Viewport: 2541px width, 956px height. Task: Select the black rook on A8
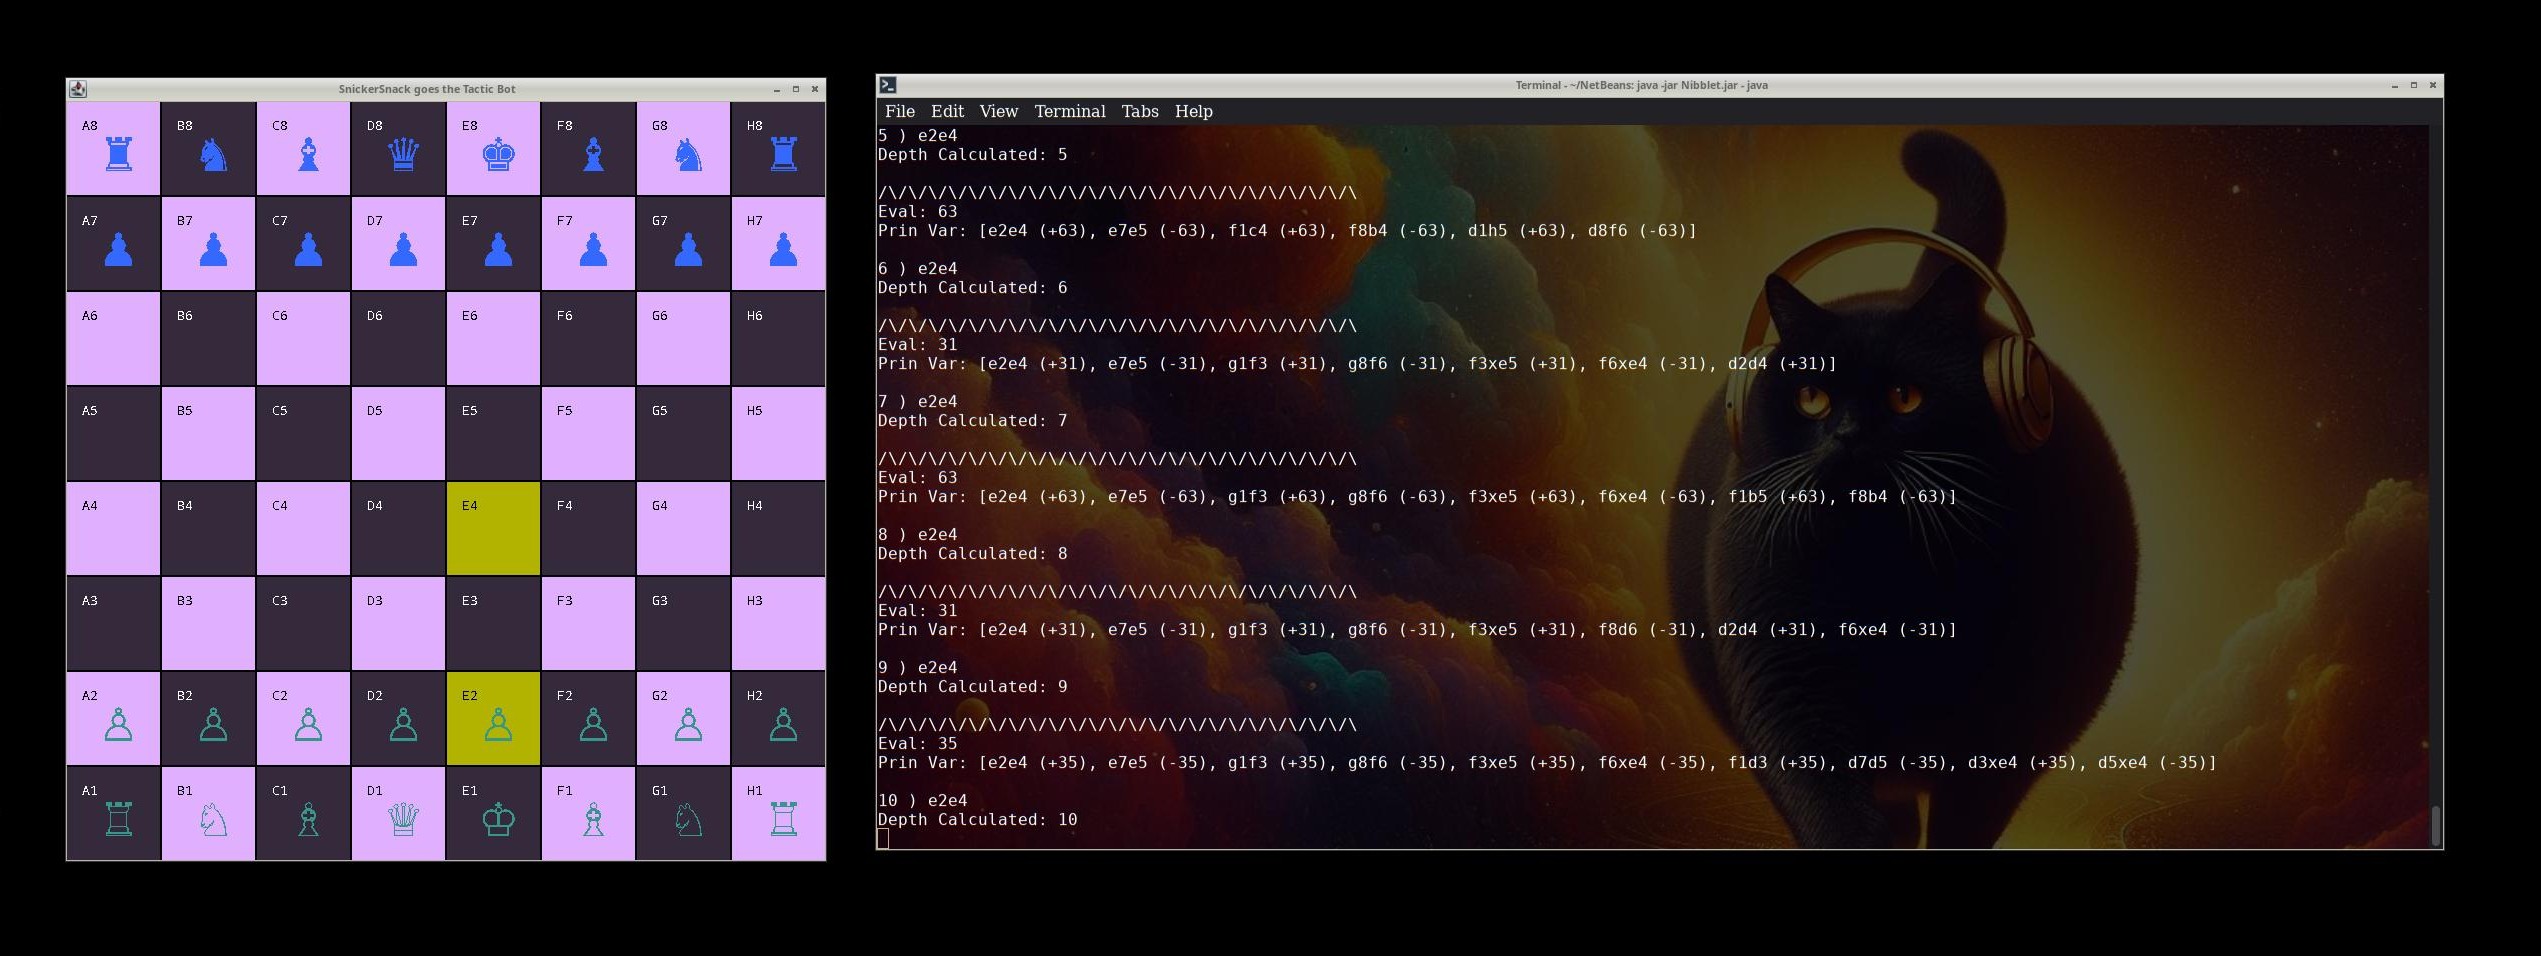tap(119, 154)
